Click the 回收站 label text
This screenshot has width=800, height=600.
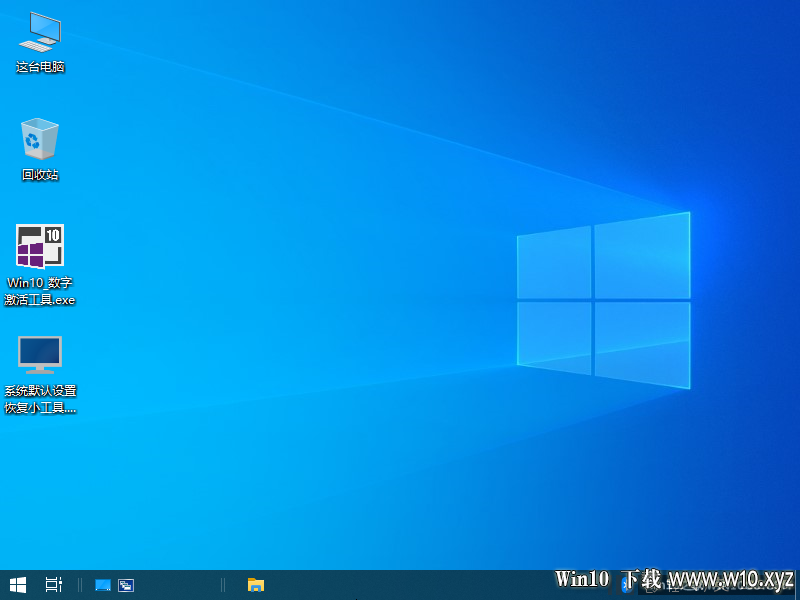[x=40, y=174]
